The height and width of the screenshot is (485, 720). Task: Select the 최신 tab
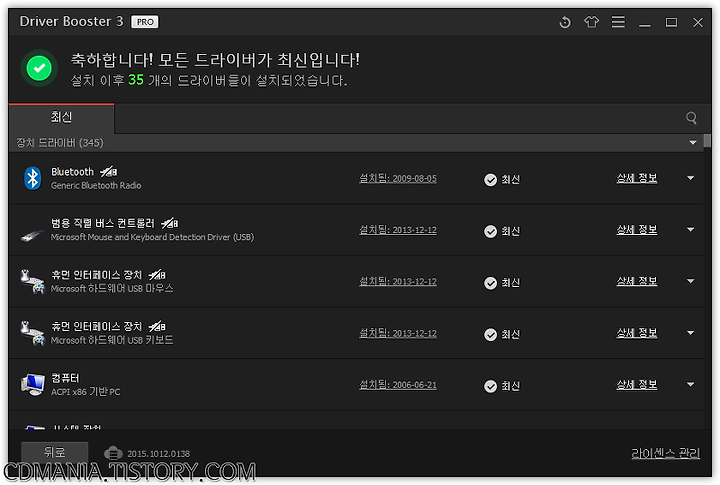[62, 118]
